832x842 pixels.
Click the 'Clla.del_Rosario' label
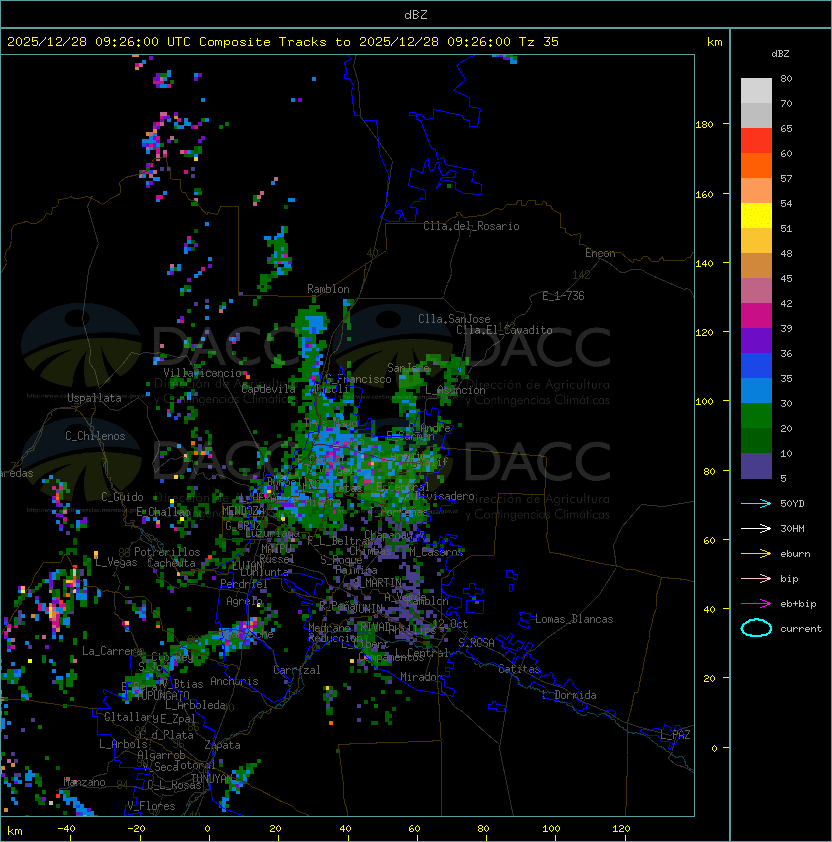(x=471, y=226)
